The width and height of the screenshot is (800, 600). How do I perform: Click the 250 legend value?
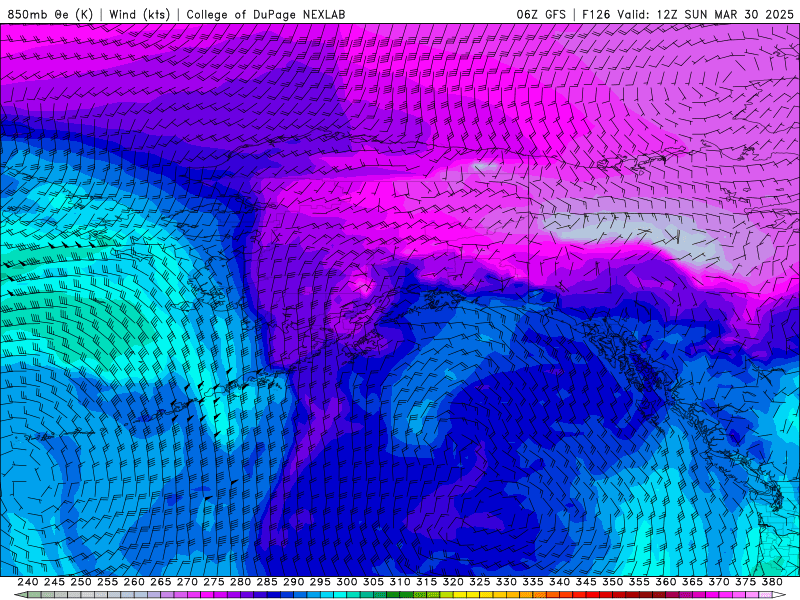click(81, 582)
